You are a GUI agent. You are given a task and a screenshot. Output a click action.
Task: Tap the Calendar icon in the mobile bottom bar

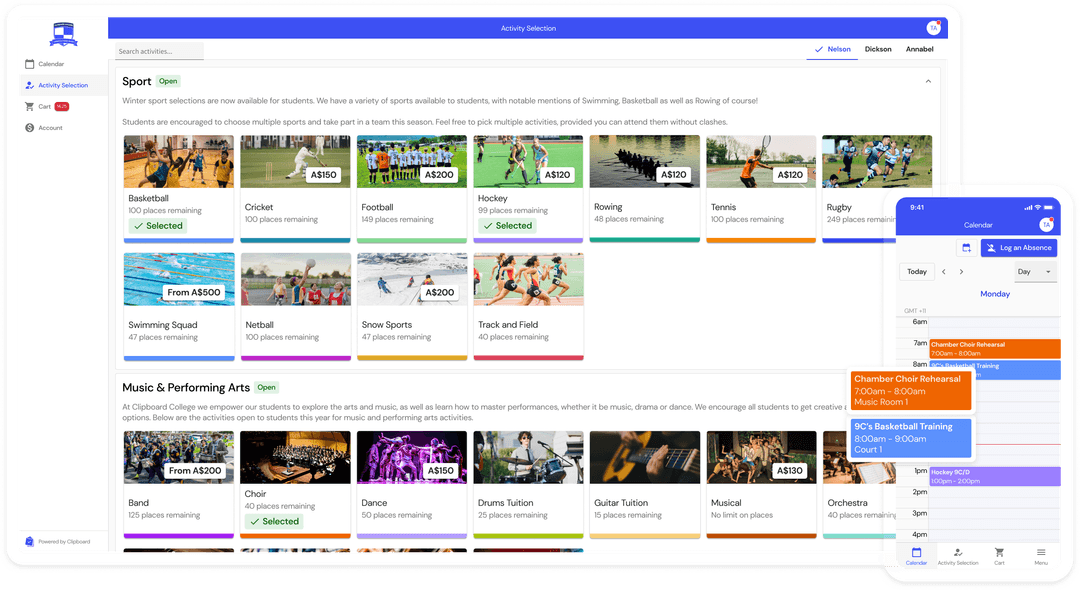(916, 556)
